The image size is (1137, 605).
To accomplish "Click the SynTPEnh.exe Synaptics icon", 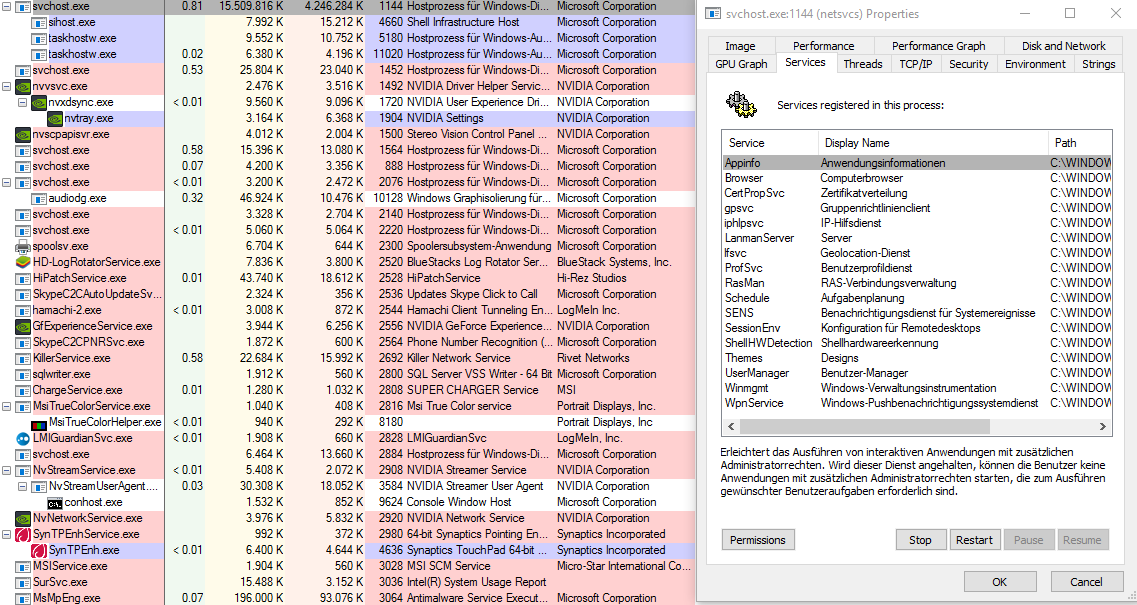I will pyautogui.click(x=39, y=550).
